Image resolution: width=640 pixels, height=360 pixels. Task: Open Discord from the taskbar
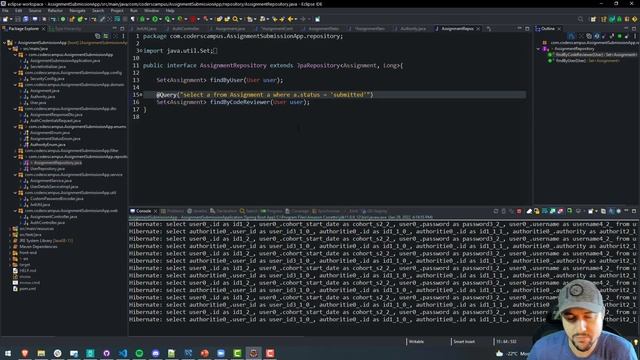click(156, 353)
